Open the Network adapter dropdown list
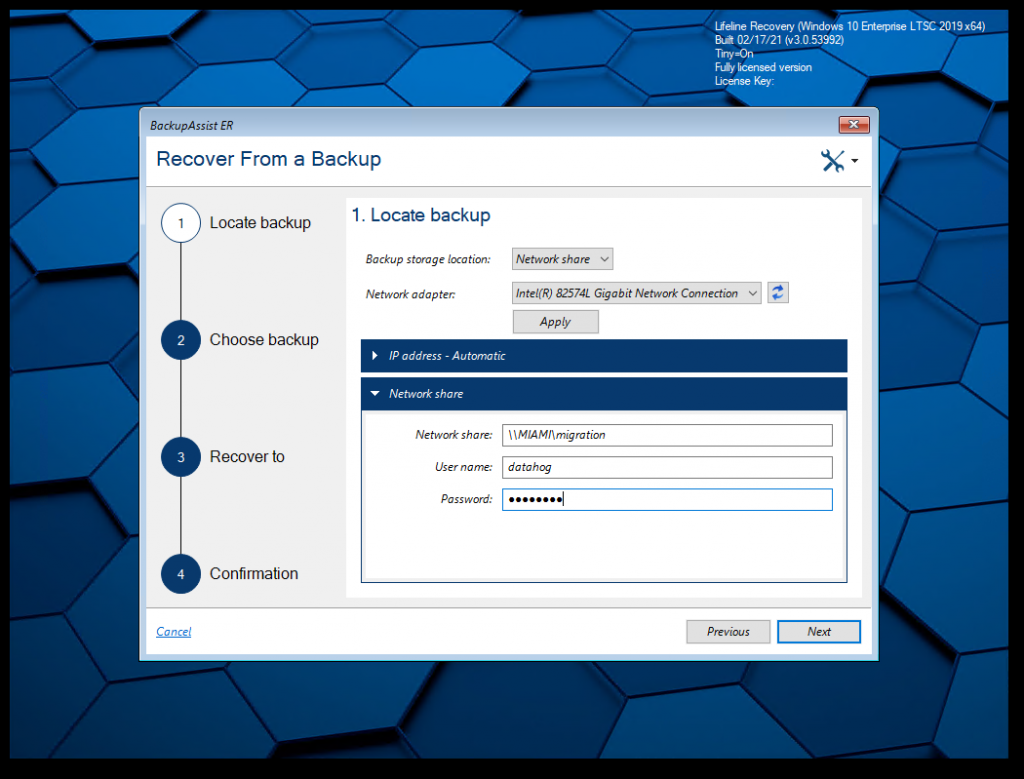This screenshot has height=779, width=1024. pyautogui.click(x=636, y=293)
